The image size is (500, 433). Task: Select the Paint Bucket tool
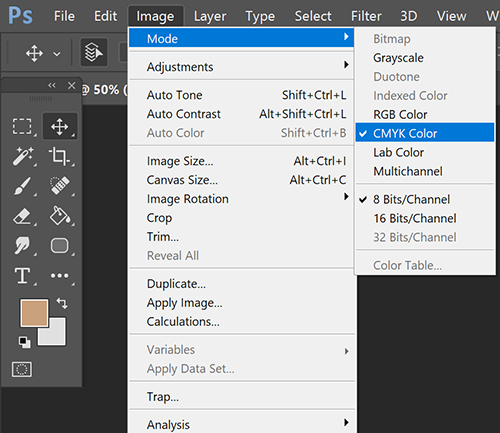(60, 216)
